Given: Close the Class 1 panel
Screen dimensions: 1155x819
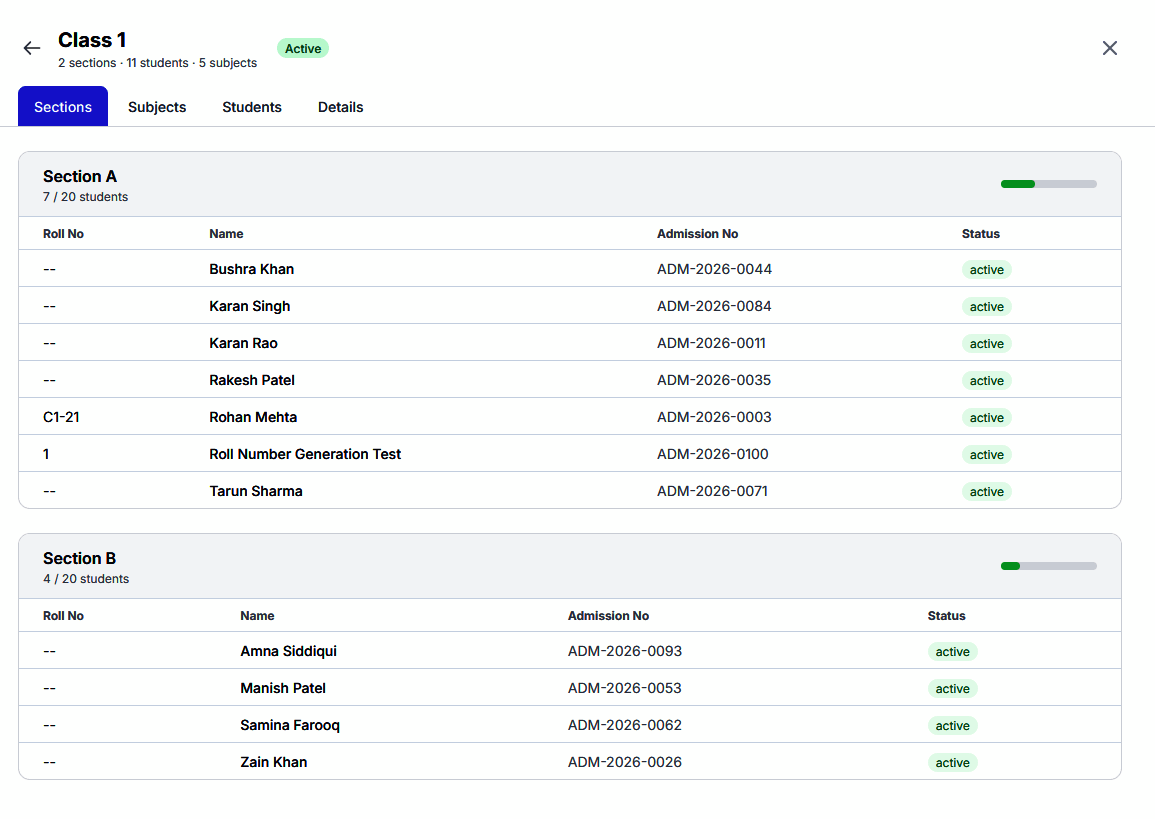Looking at the screenshot, I should click(1109, 49).
